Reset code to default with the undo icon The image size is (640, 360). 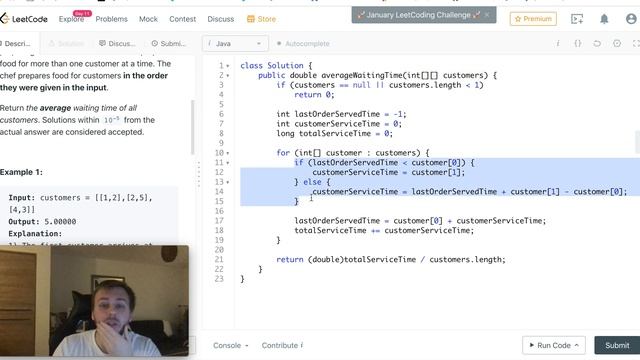coord(597,43)
